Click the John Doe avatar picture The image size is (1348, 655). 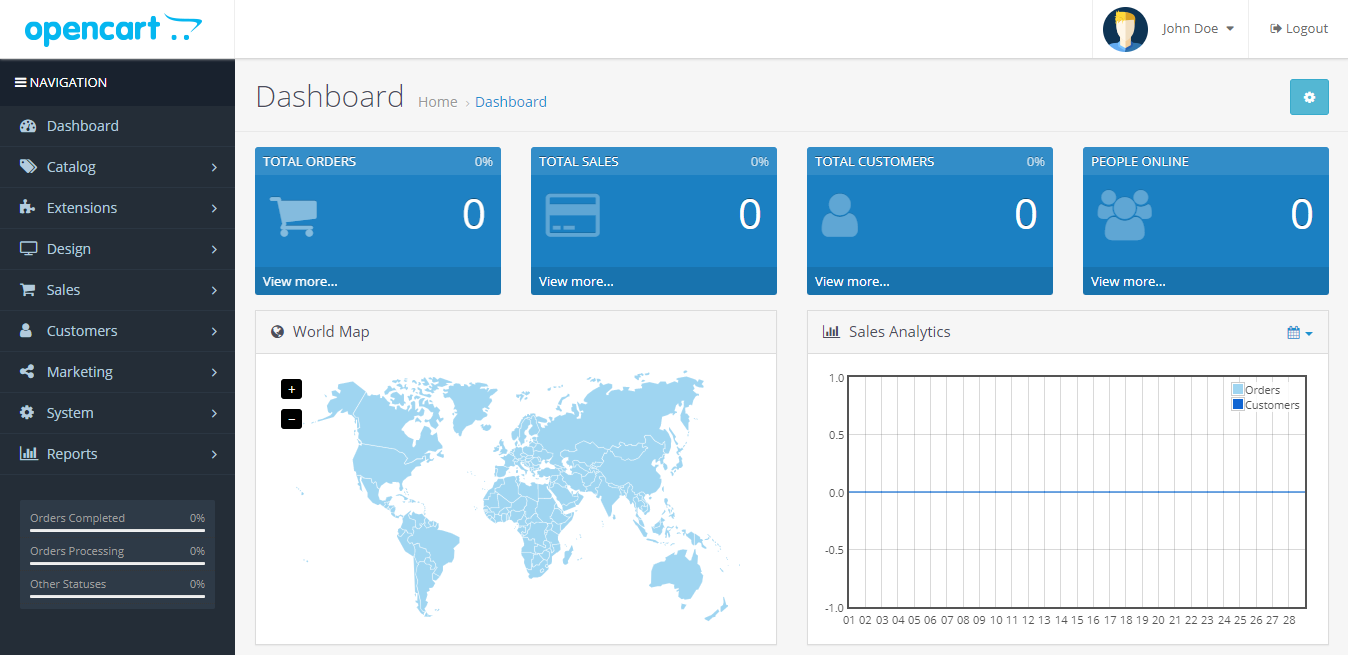(x=1124, y=28)
